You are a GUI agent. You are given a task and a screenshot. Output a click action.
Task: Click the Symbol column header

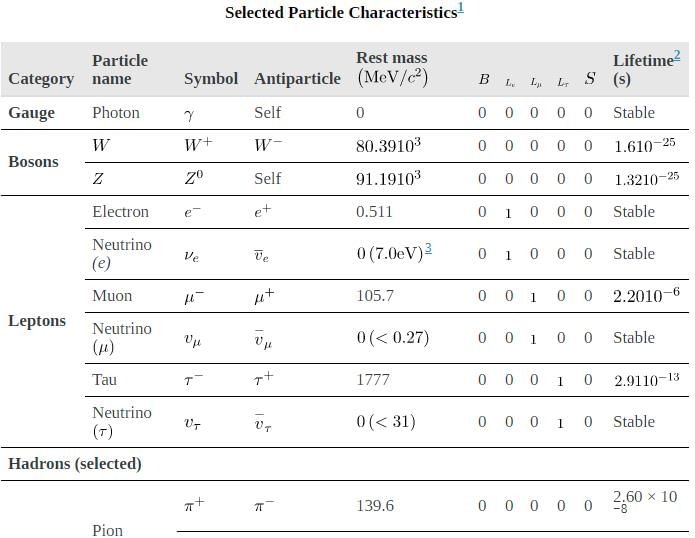(211, 78)
